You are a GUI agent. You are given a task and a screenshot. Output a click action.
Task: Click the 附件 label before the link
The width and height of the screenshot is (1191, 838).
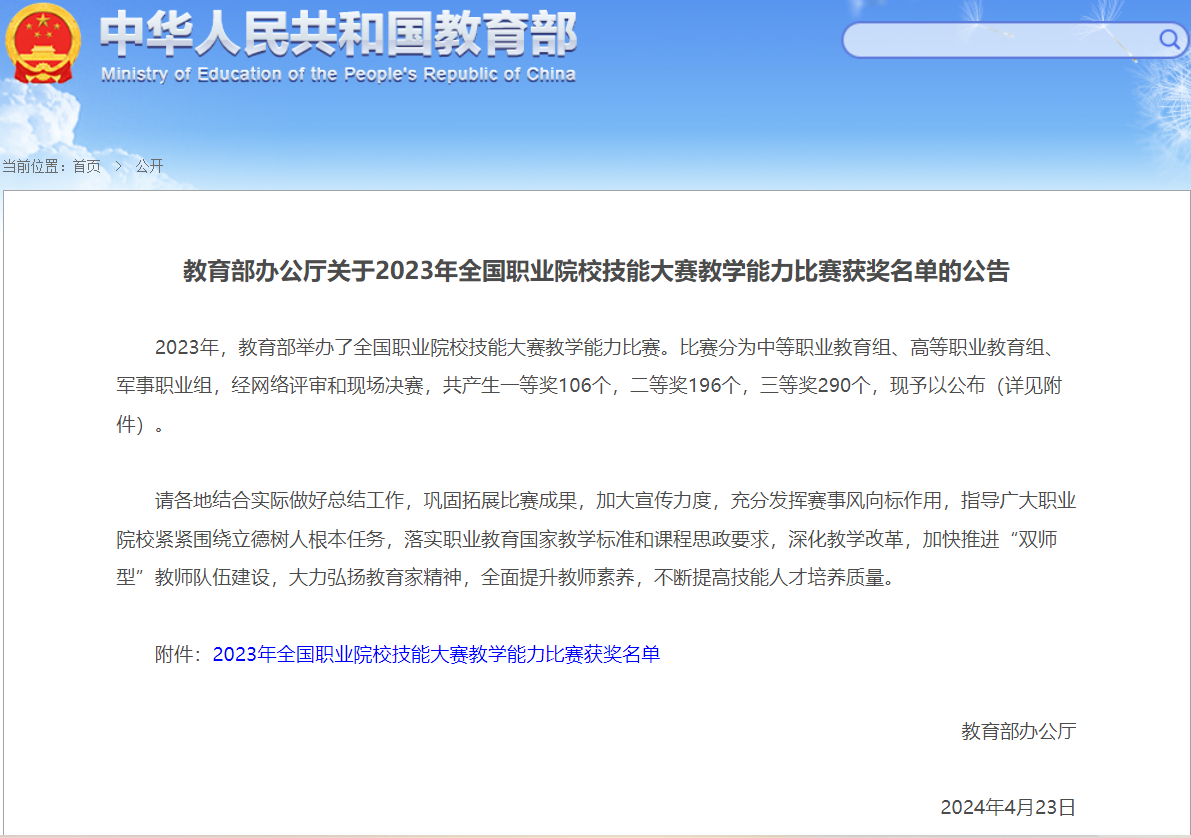[178, 654]
